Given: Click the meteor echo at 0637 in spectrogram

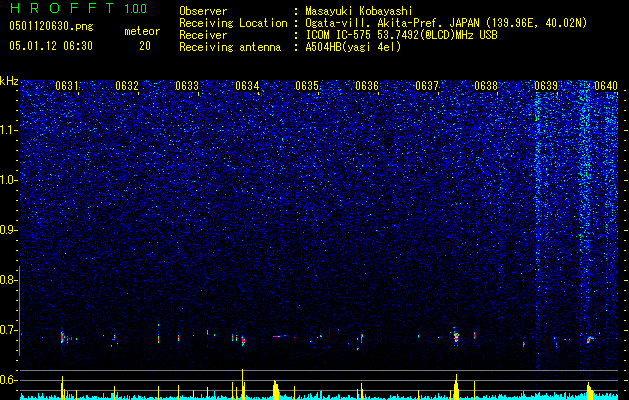Looking at the screenshot, I should (456, 336).
